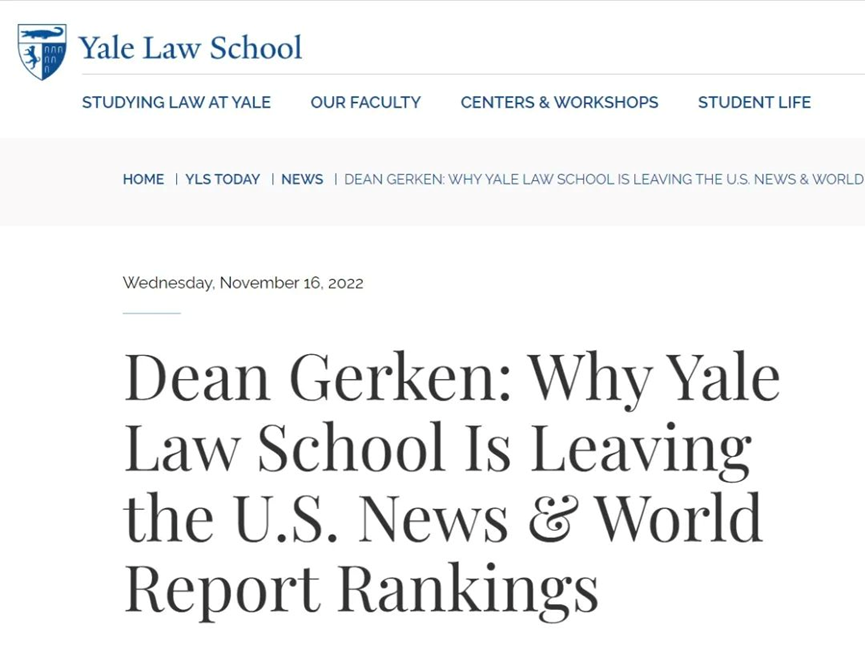Open the Our Faculty menu
The height and width of the screenshot is (658, 865).
coord(366,102)
